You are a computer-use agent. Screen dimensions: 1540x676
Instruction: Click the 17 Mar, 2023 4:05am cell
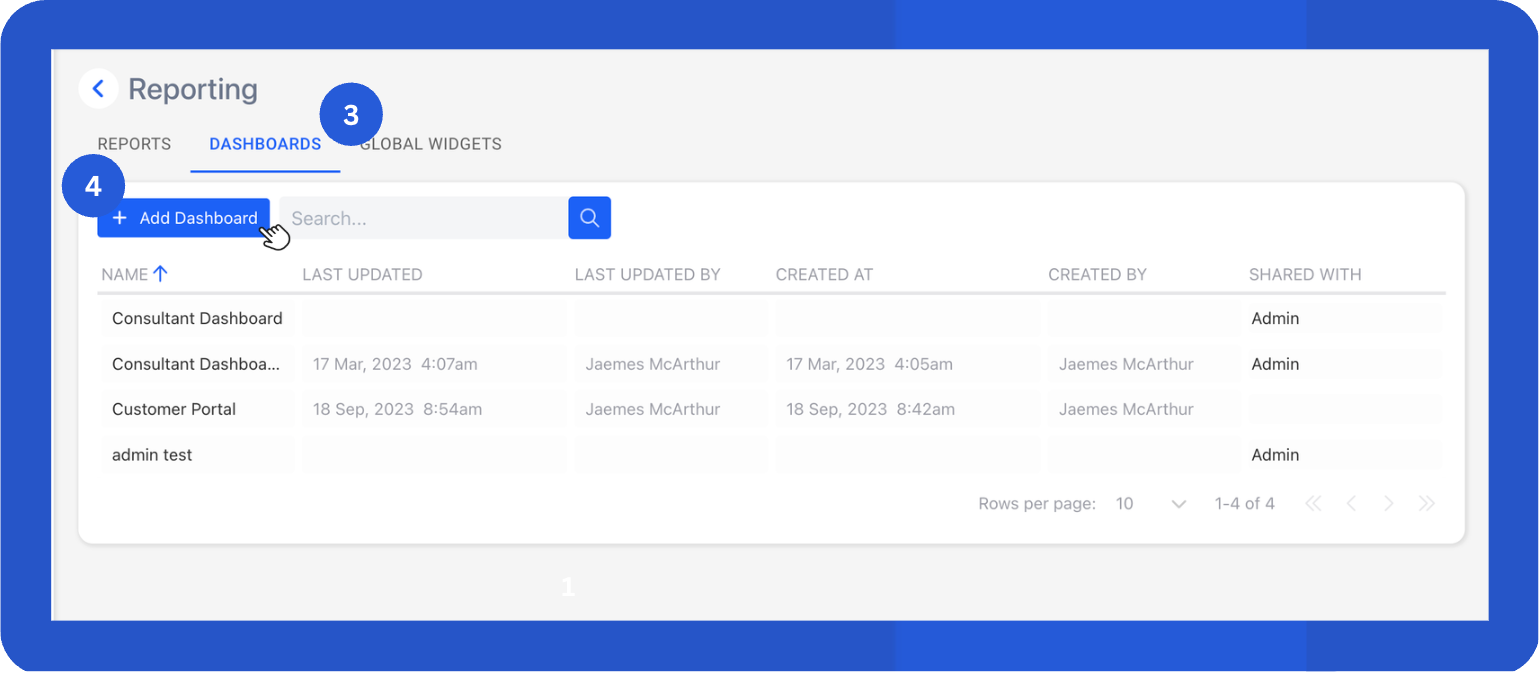tap(869, 364)
